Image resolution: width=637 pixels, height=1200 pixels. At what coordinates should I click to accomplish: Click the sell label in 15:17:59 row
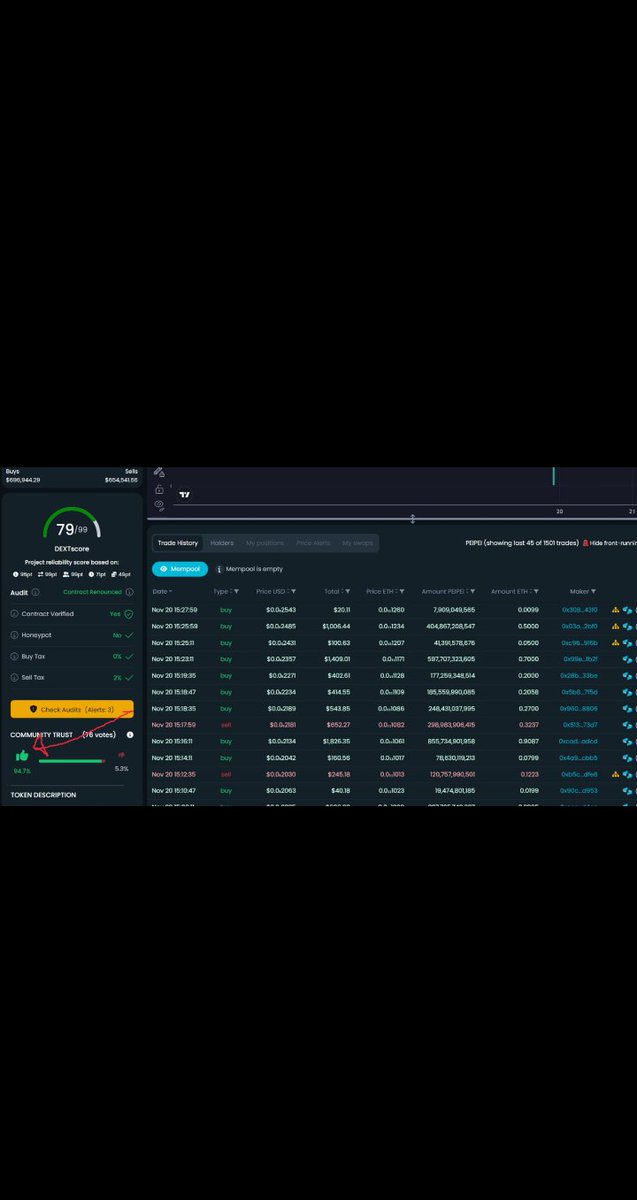pos(226,725)
